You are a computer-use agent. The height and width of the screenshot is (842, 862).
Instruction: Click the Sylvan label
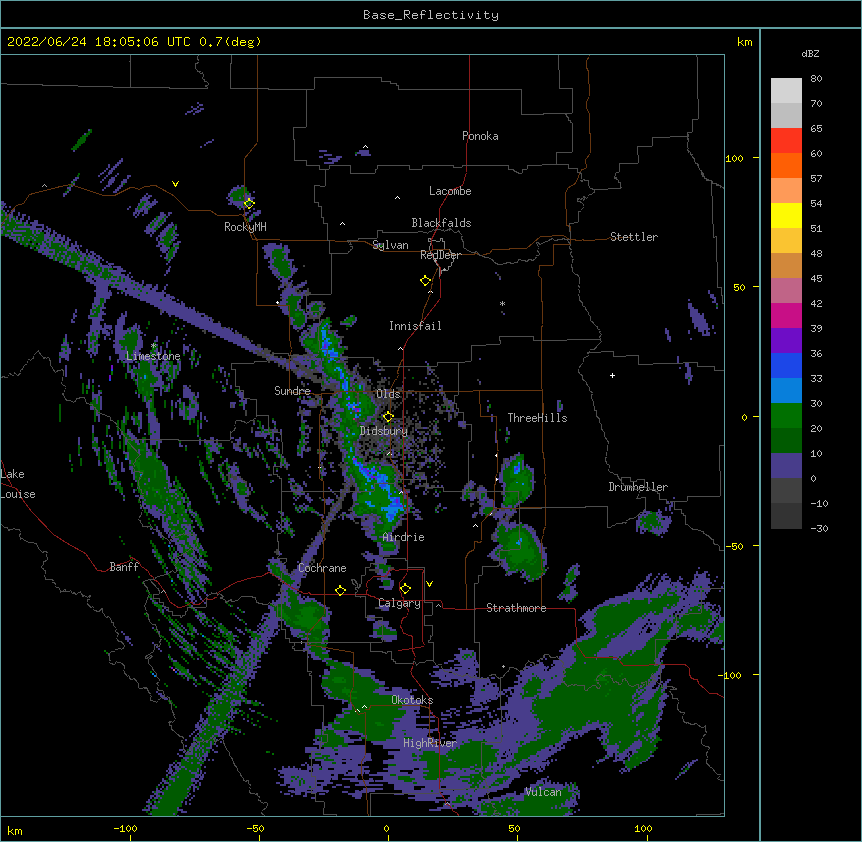coord(390,245)
